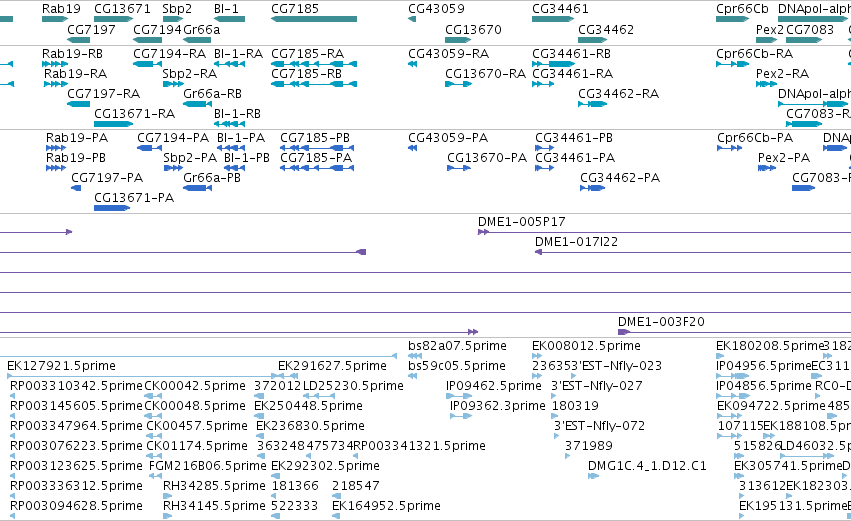Select transcript label CG13671-RA
851x521 pixels.
pos(135,114)
